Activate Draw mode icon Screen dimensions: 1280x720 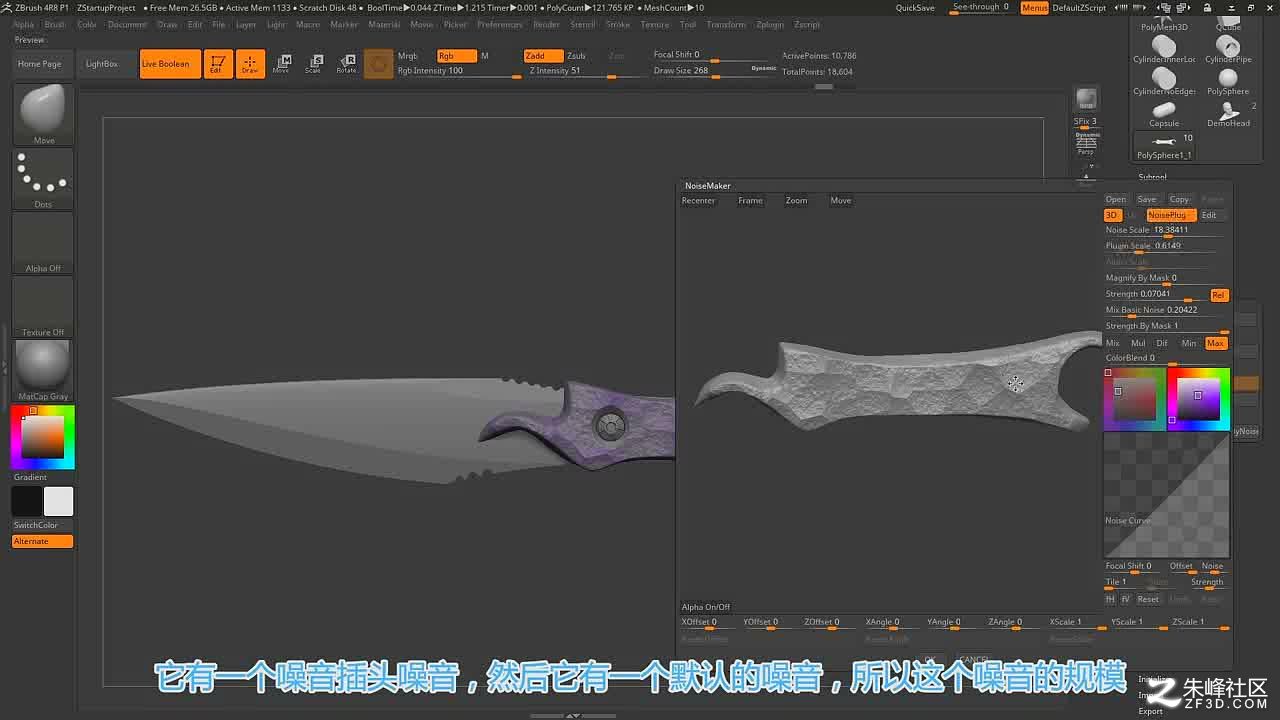250,64
